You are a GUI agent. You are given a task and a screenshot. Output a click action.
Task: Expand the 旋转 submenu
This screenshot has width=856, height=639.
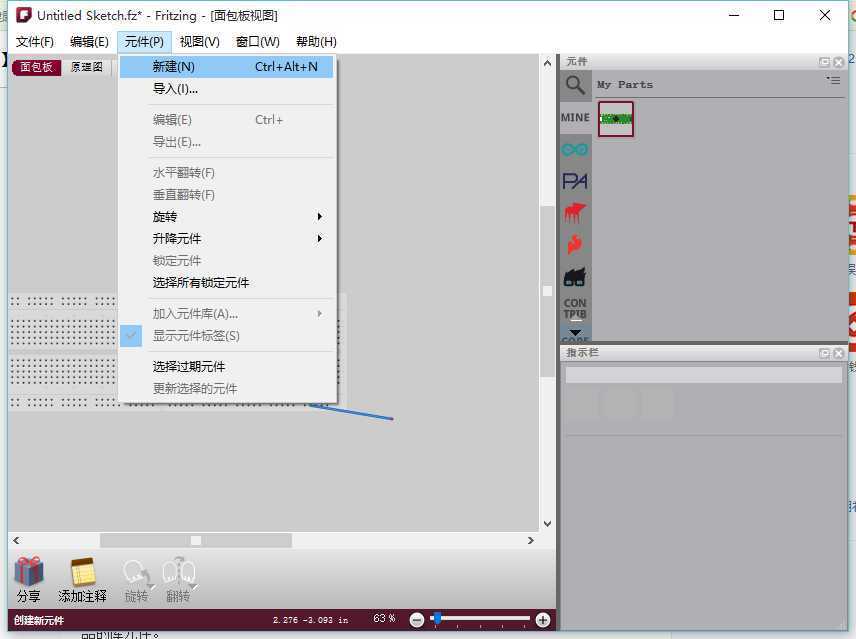226,217
